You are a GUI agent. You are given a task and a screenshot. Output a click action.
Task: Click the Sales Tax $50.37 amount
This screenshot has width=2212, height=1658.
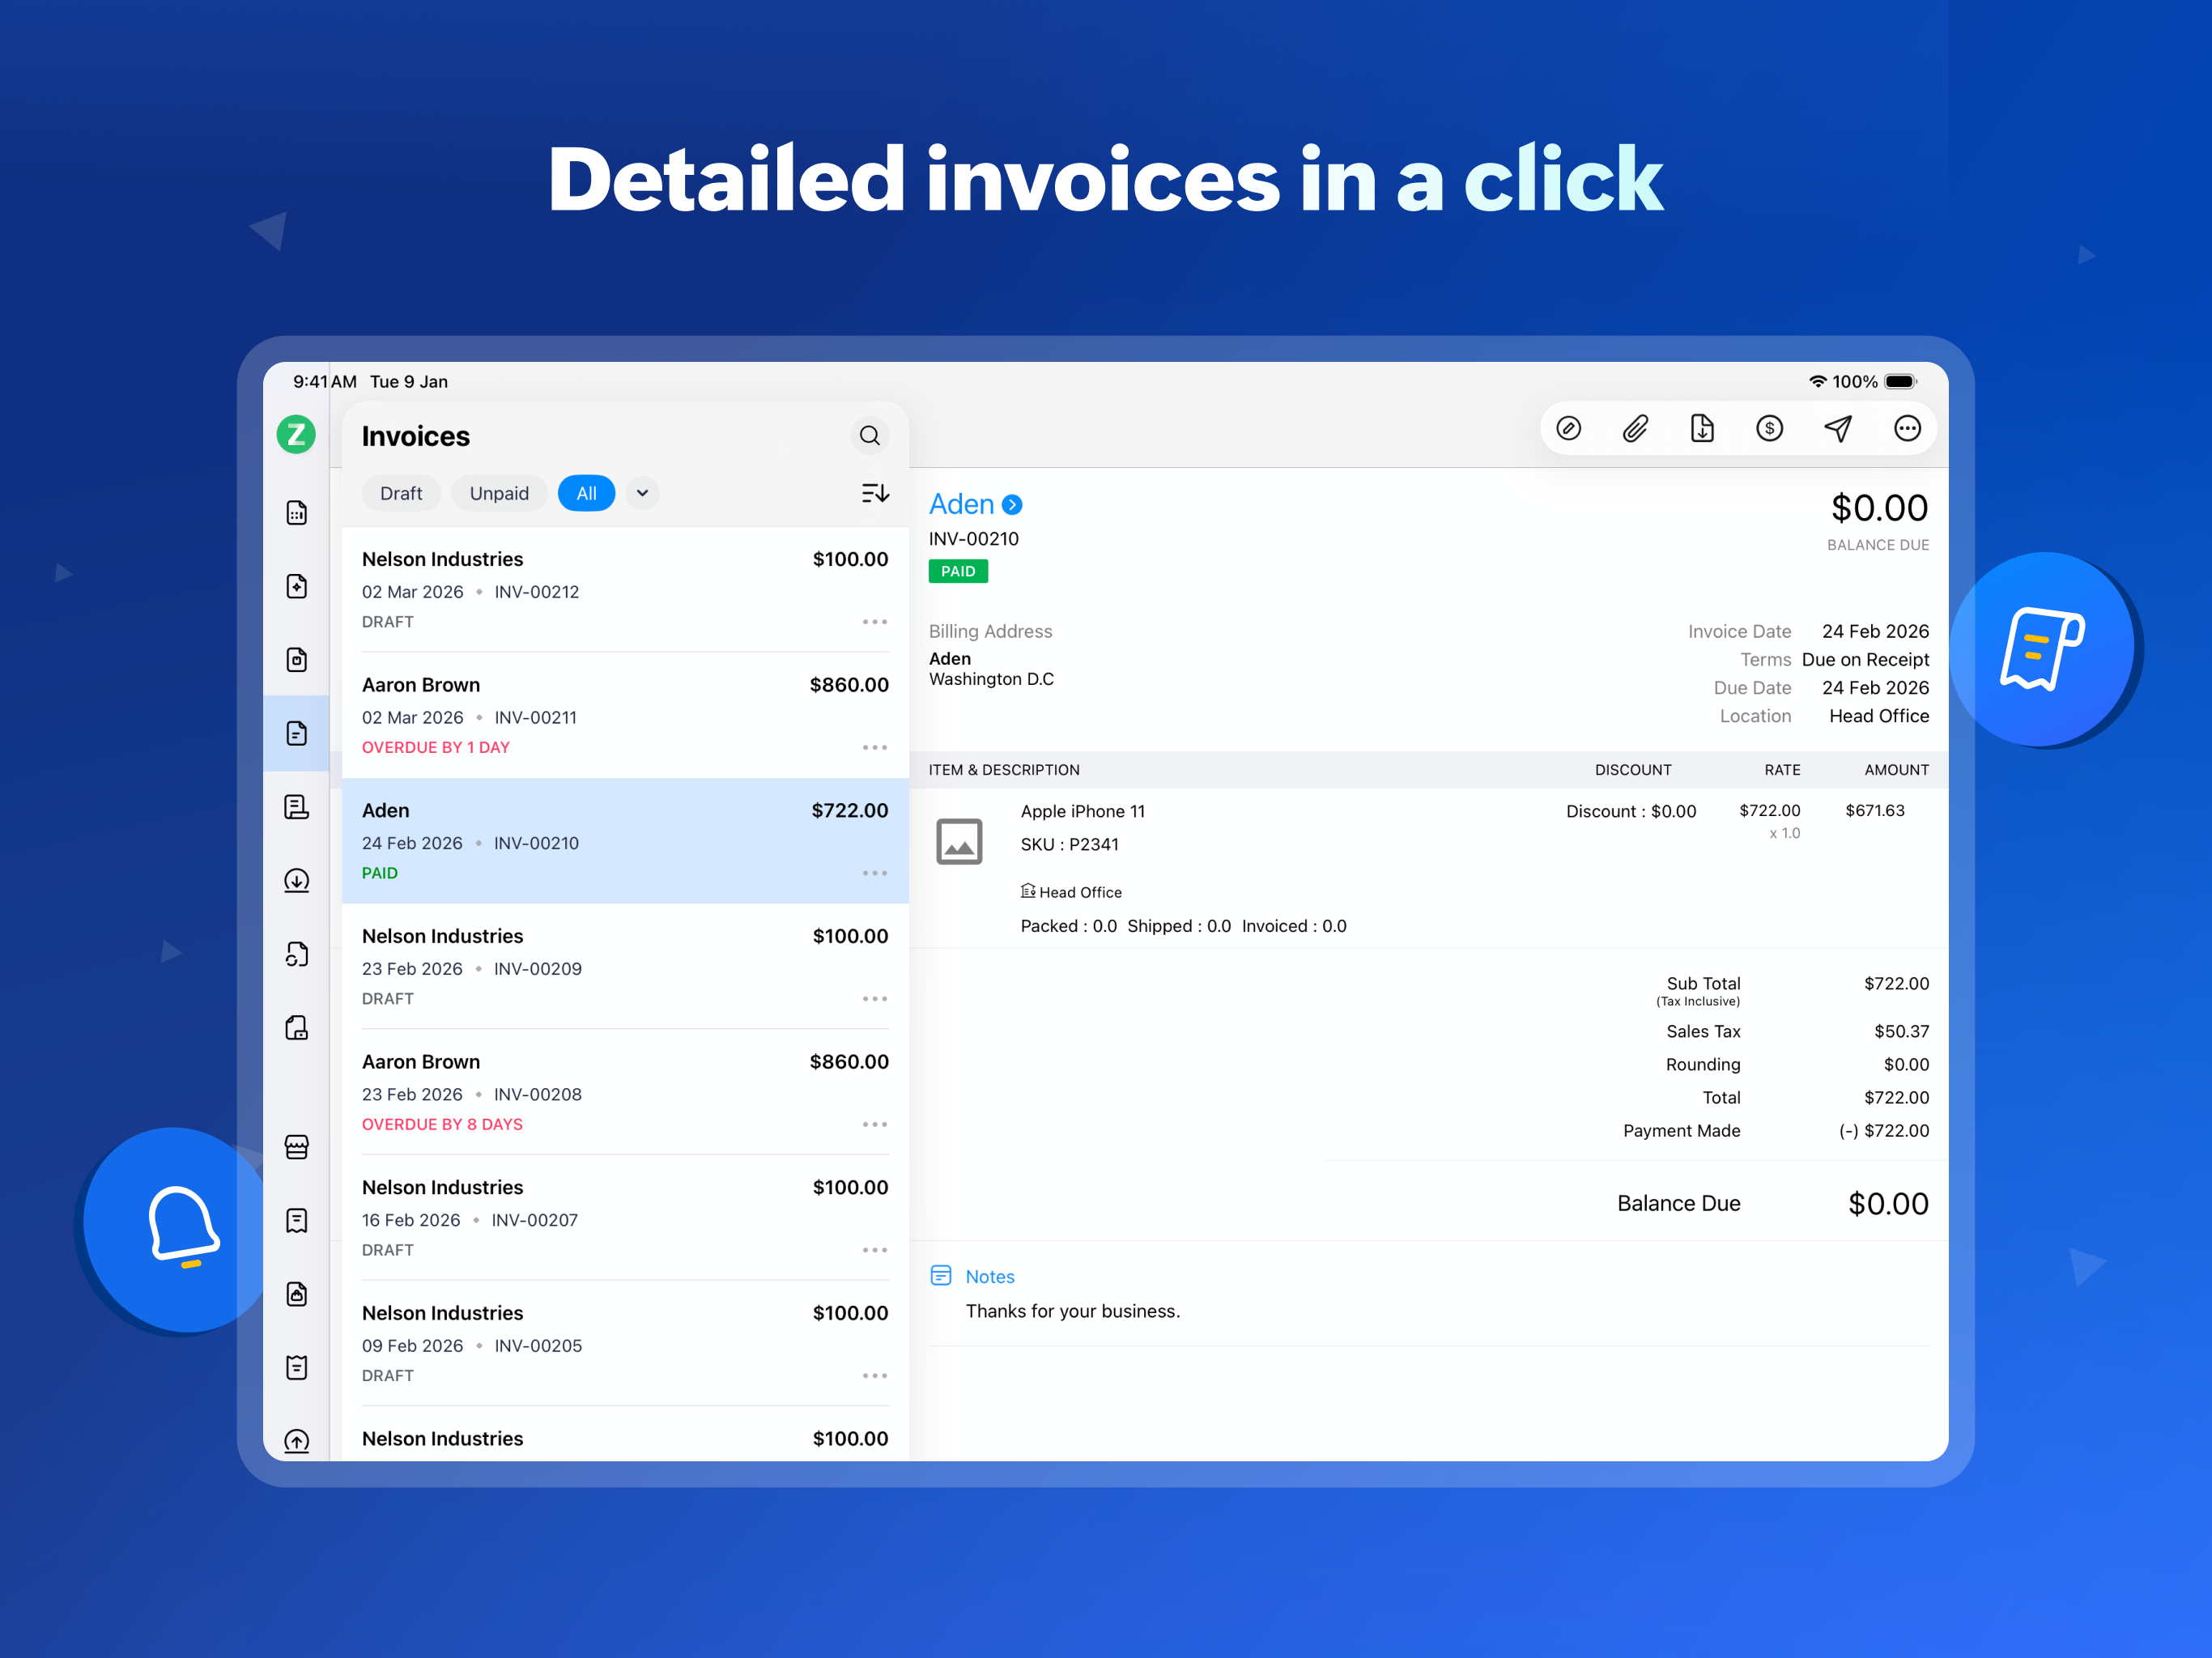[1901, 1031]
